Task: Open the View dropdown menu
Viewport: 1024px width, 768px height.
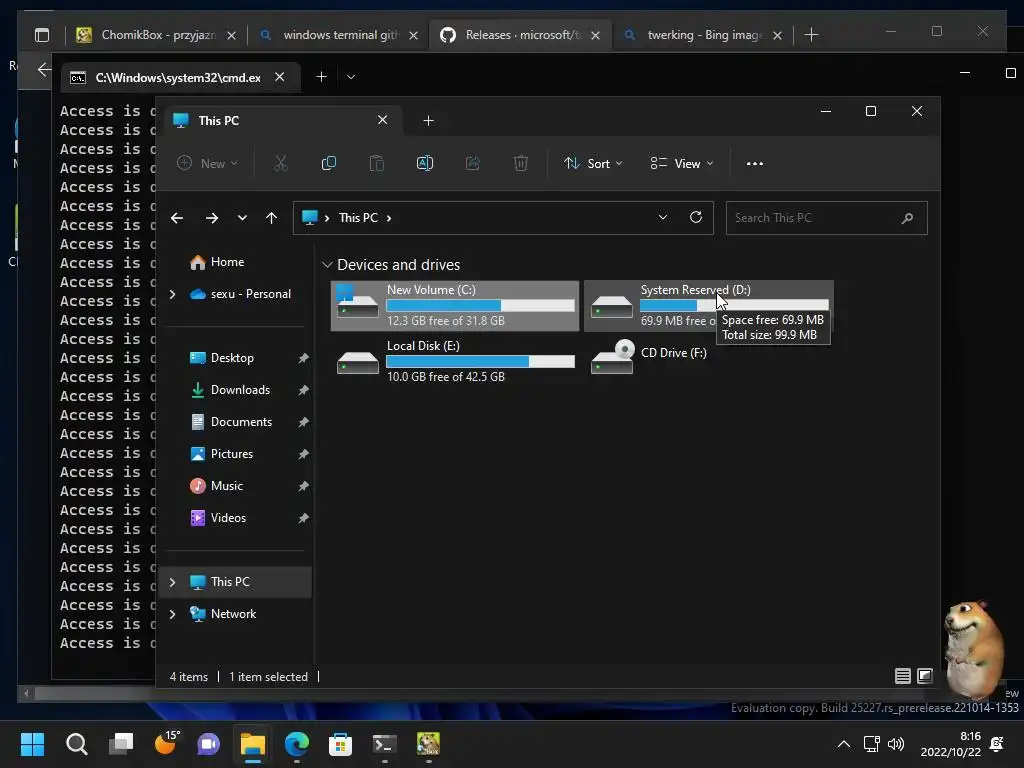Action: [x=681, y=163]
